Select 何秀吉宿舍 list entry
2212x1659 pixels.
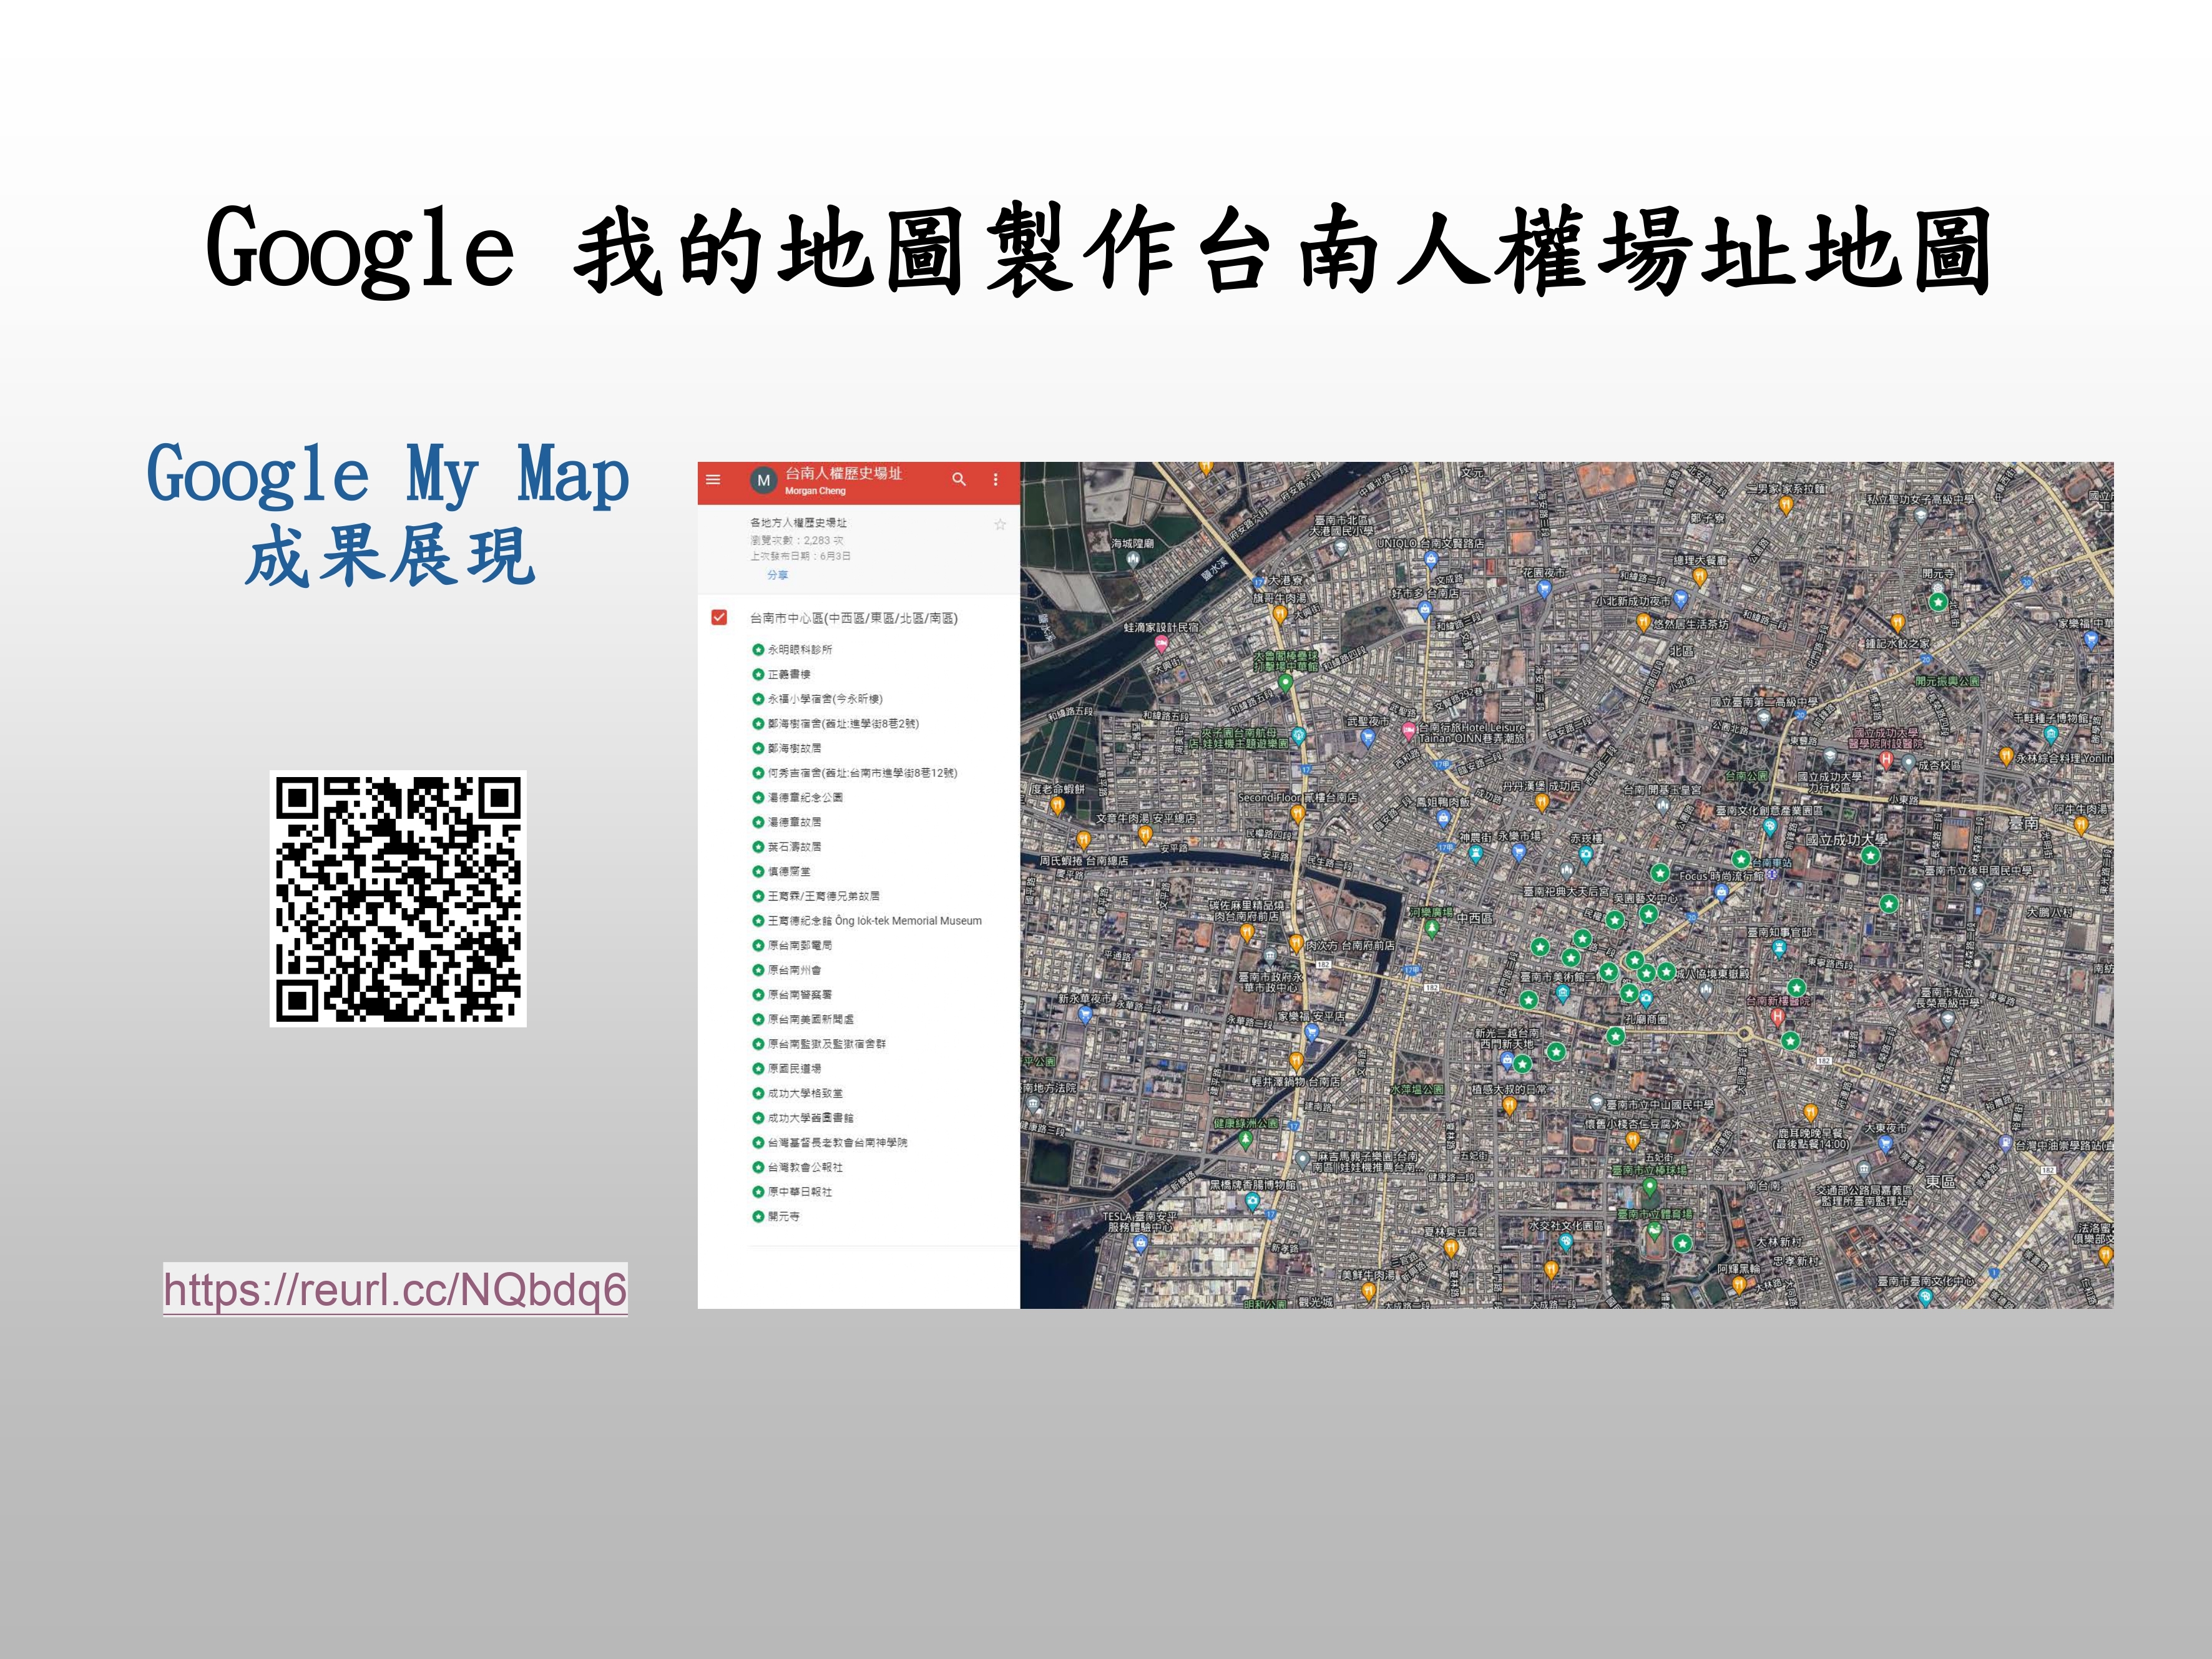click(x=855, y=773)
